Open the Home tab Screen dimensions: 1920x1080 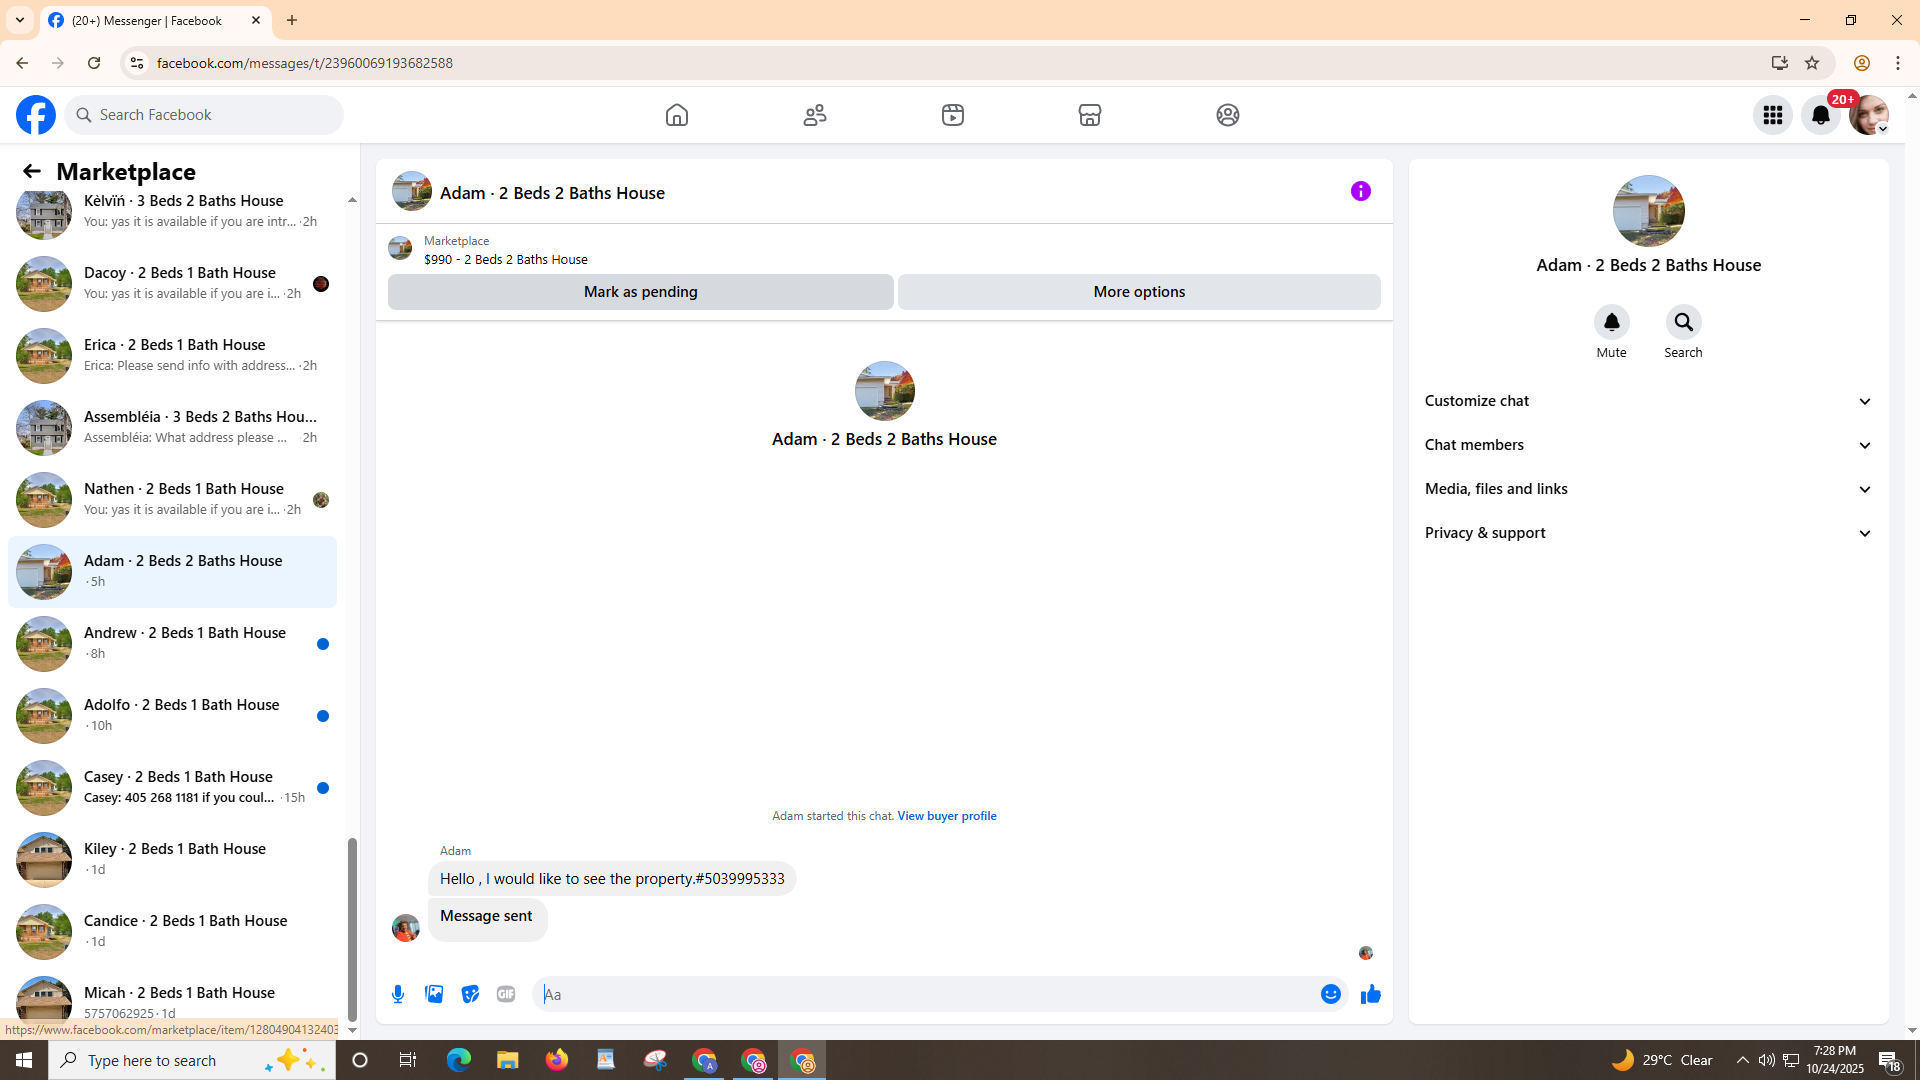tap(677, 115)
